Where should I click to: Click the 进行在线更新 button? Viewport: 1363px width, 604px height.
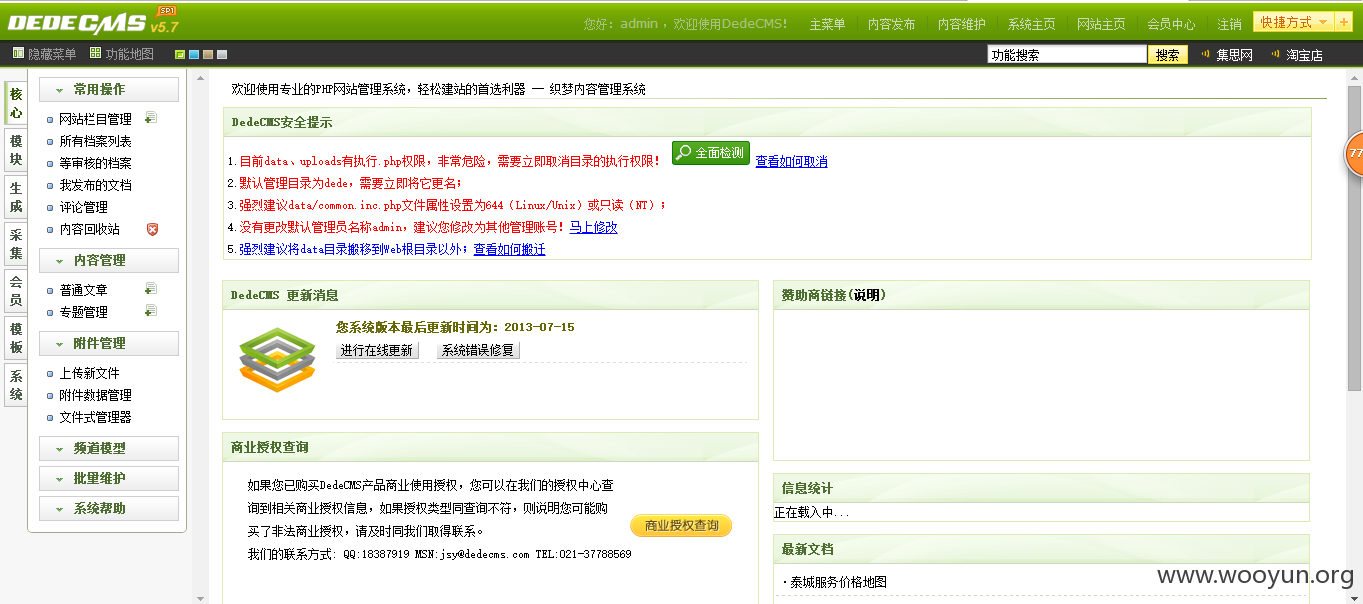click(376, 350)
